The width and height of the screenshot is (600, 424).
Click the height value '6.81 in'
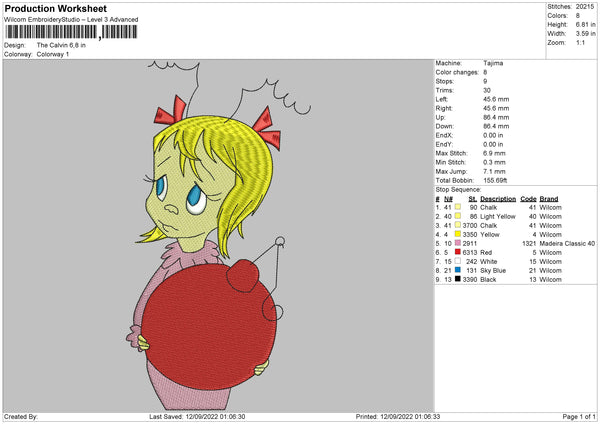tap(586, 24)
